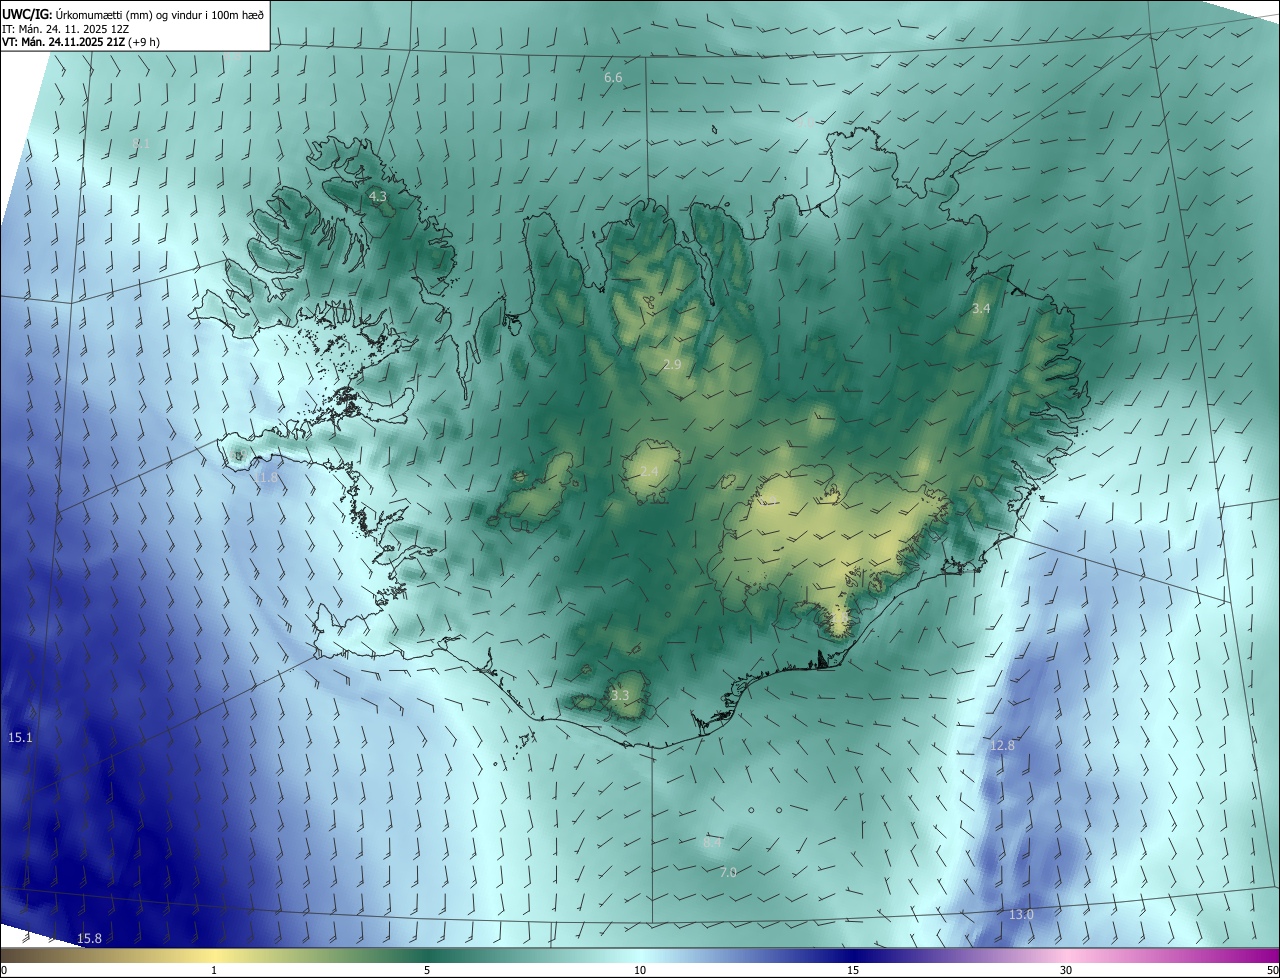Click the 5 tick on the color scale

[x=427, y=970]
